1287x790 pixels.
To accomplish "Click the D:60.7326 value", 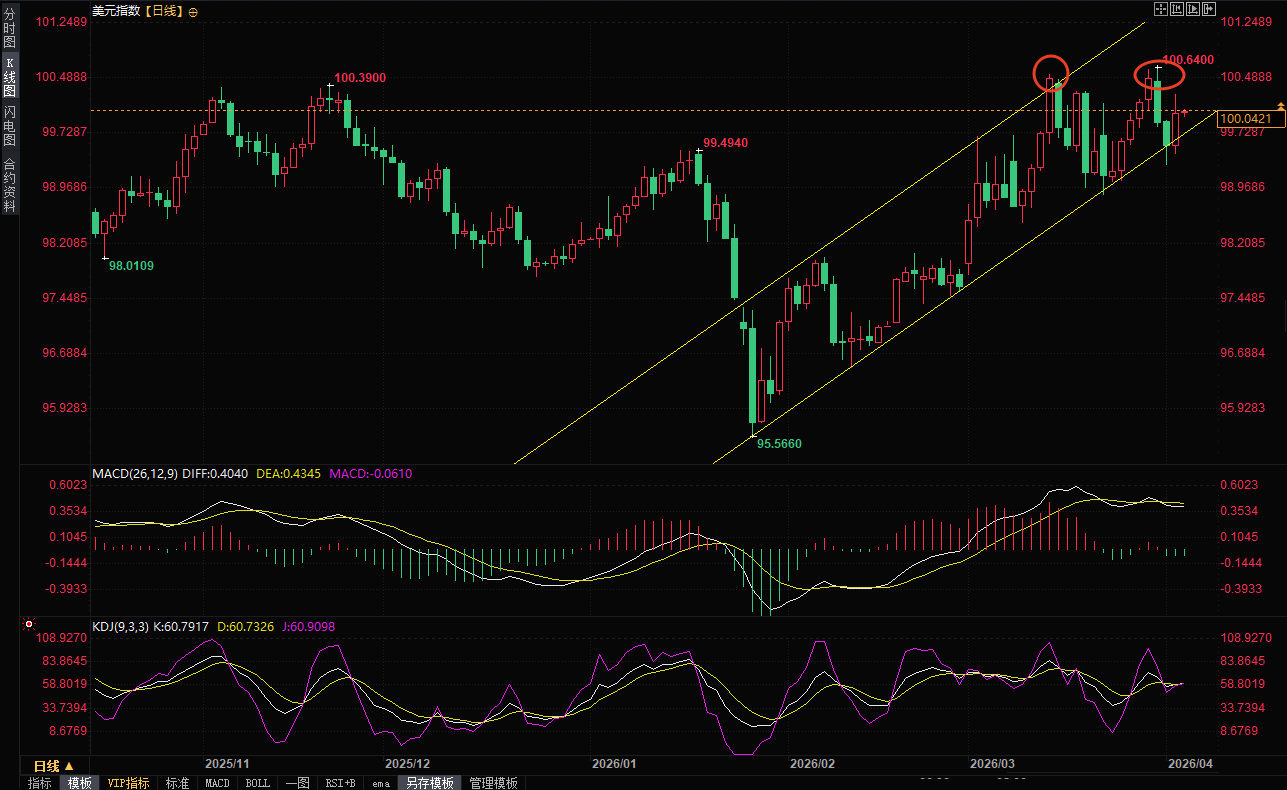I will [x=248, y=627].
